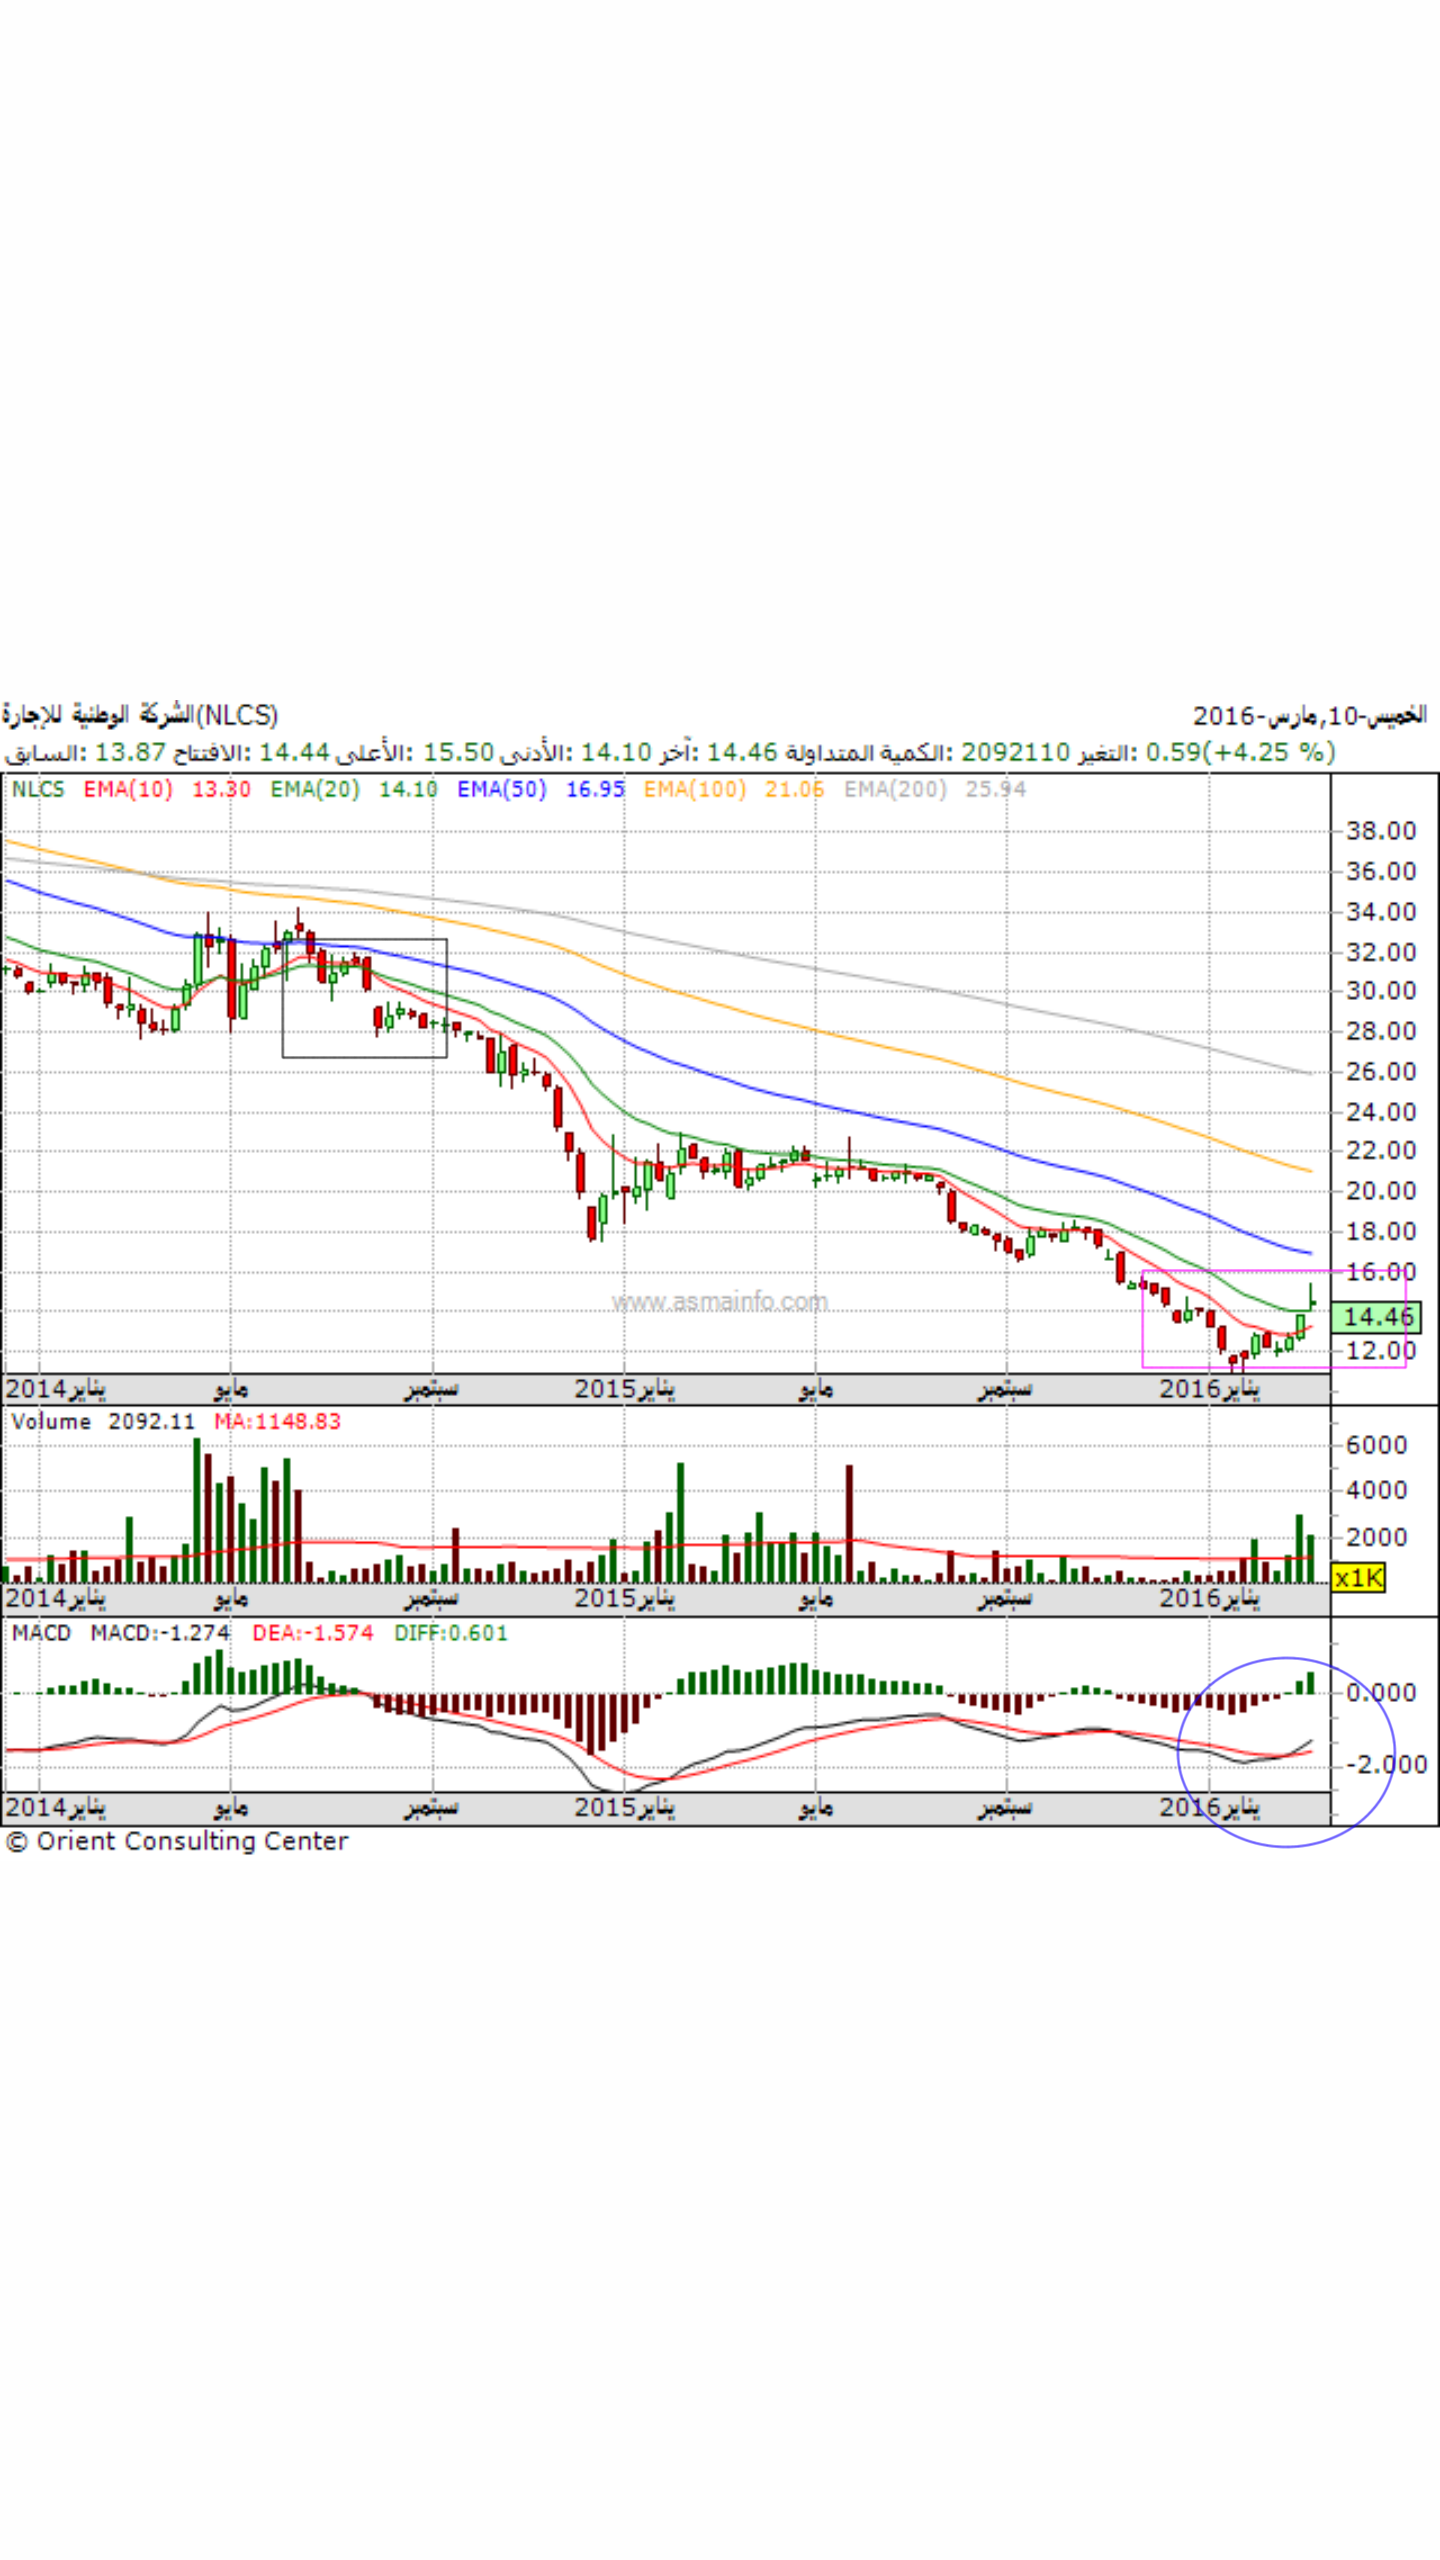1440x2560 pixels.
Task: Select the EMA(10) legend label
Action: pos(128,789)
